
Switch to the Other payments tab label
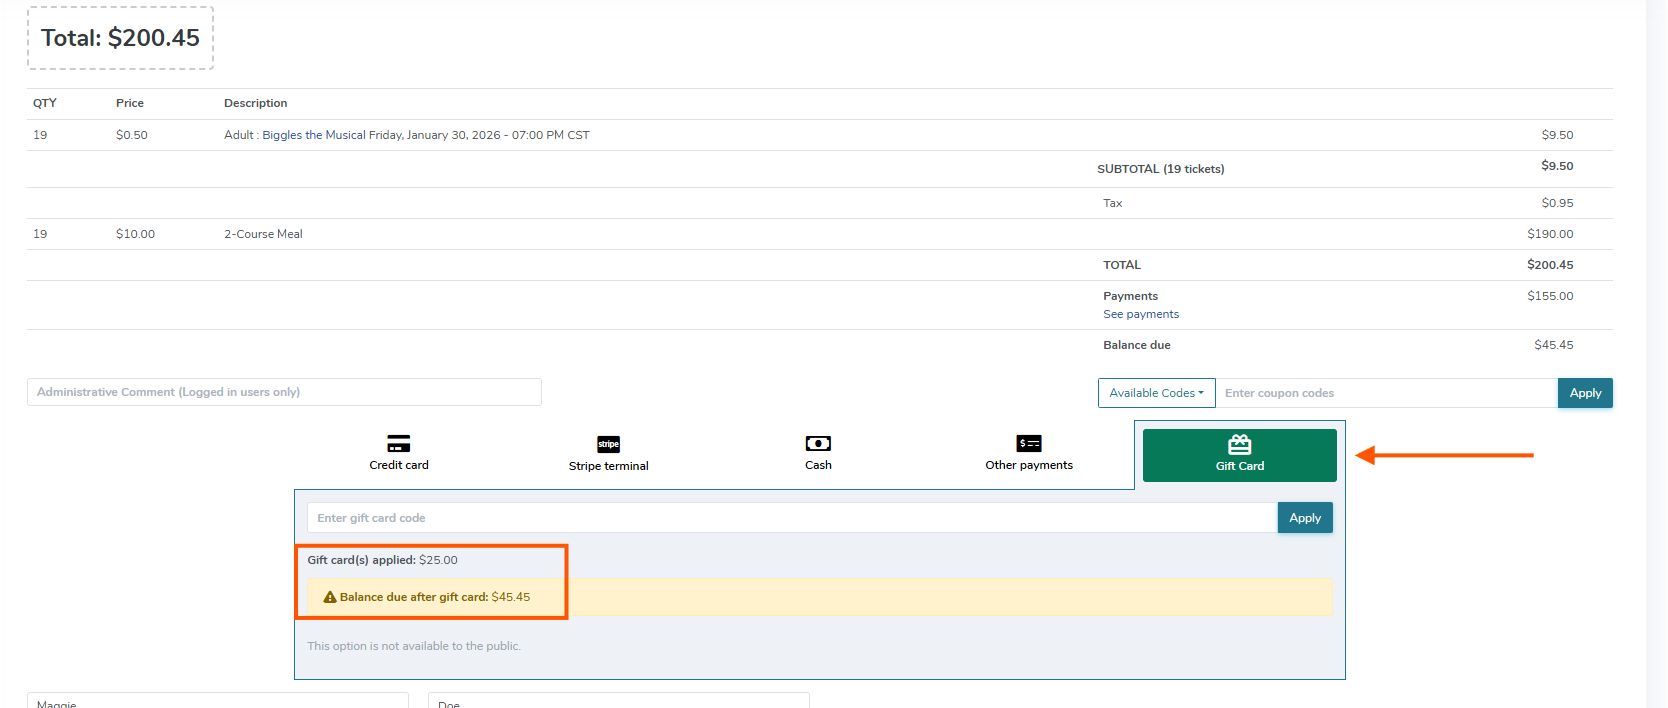[1029, 465]
